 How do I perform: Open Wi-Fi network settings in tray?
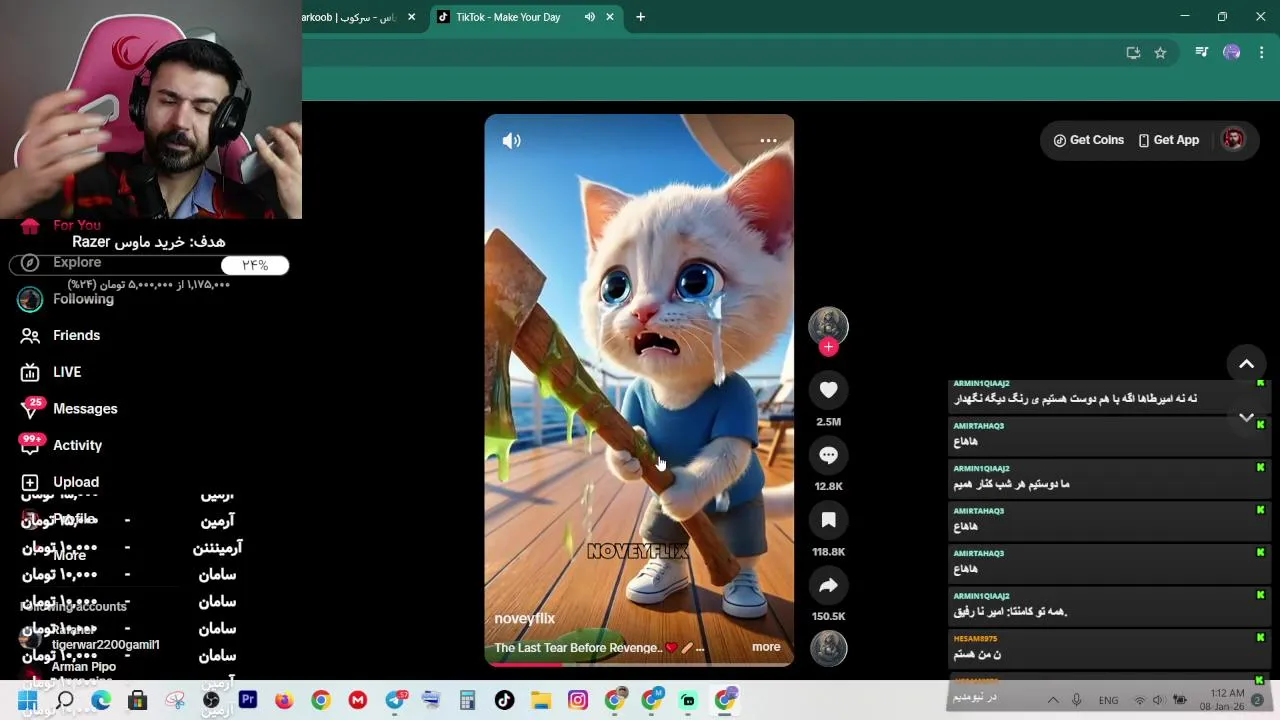(1139, 700)
